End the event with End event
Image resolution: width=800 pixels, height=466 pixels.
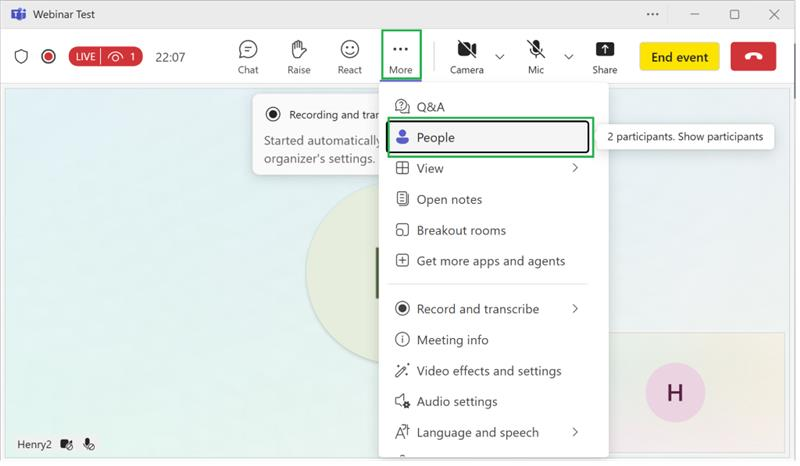(x=680, y=57)
